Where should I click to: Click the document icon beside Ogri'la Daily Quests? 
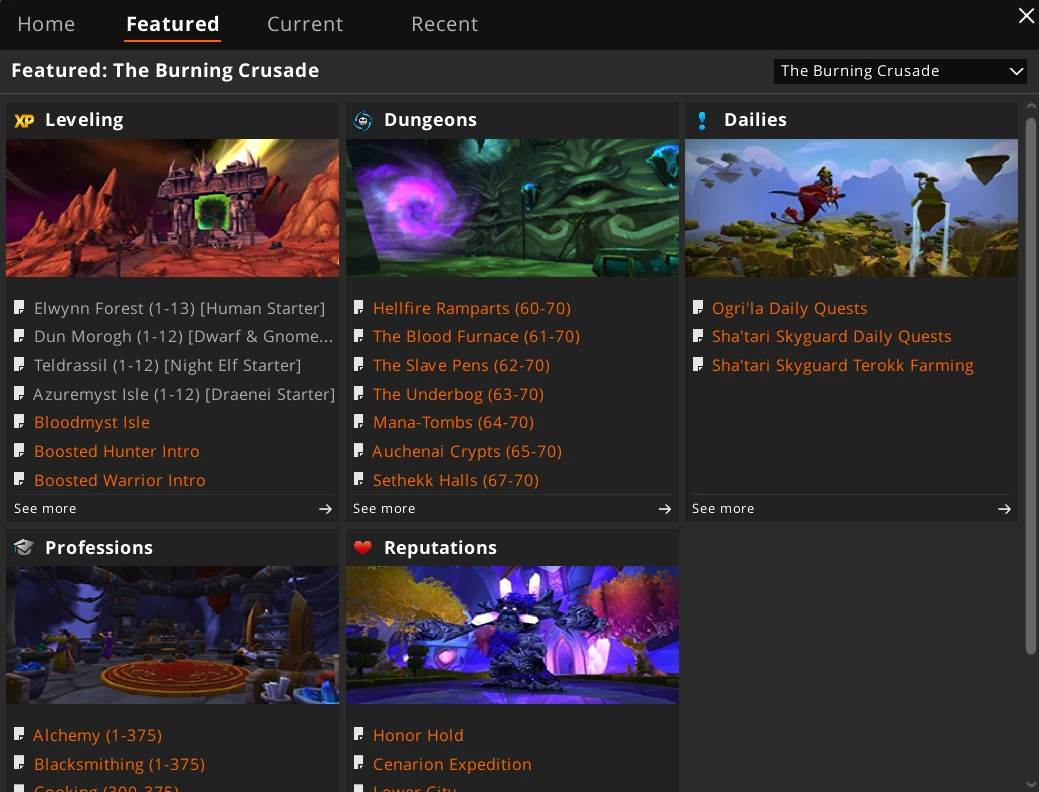click(x=698, y=308)
